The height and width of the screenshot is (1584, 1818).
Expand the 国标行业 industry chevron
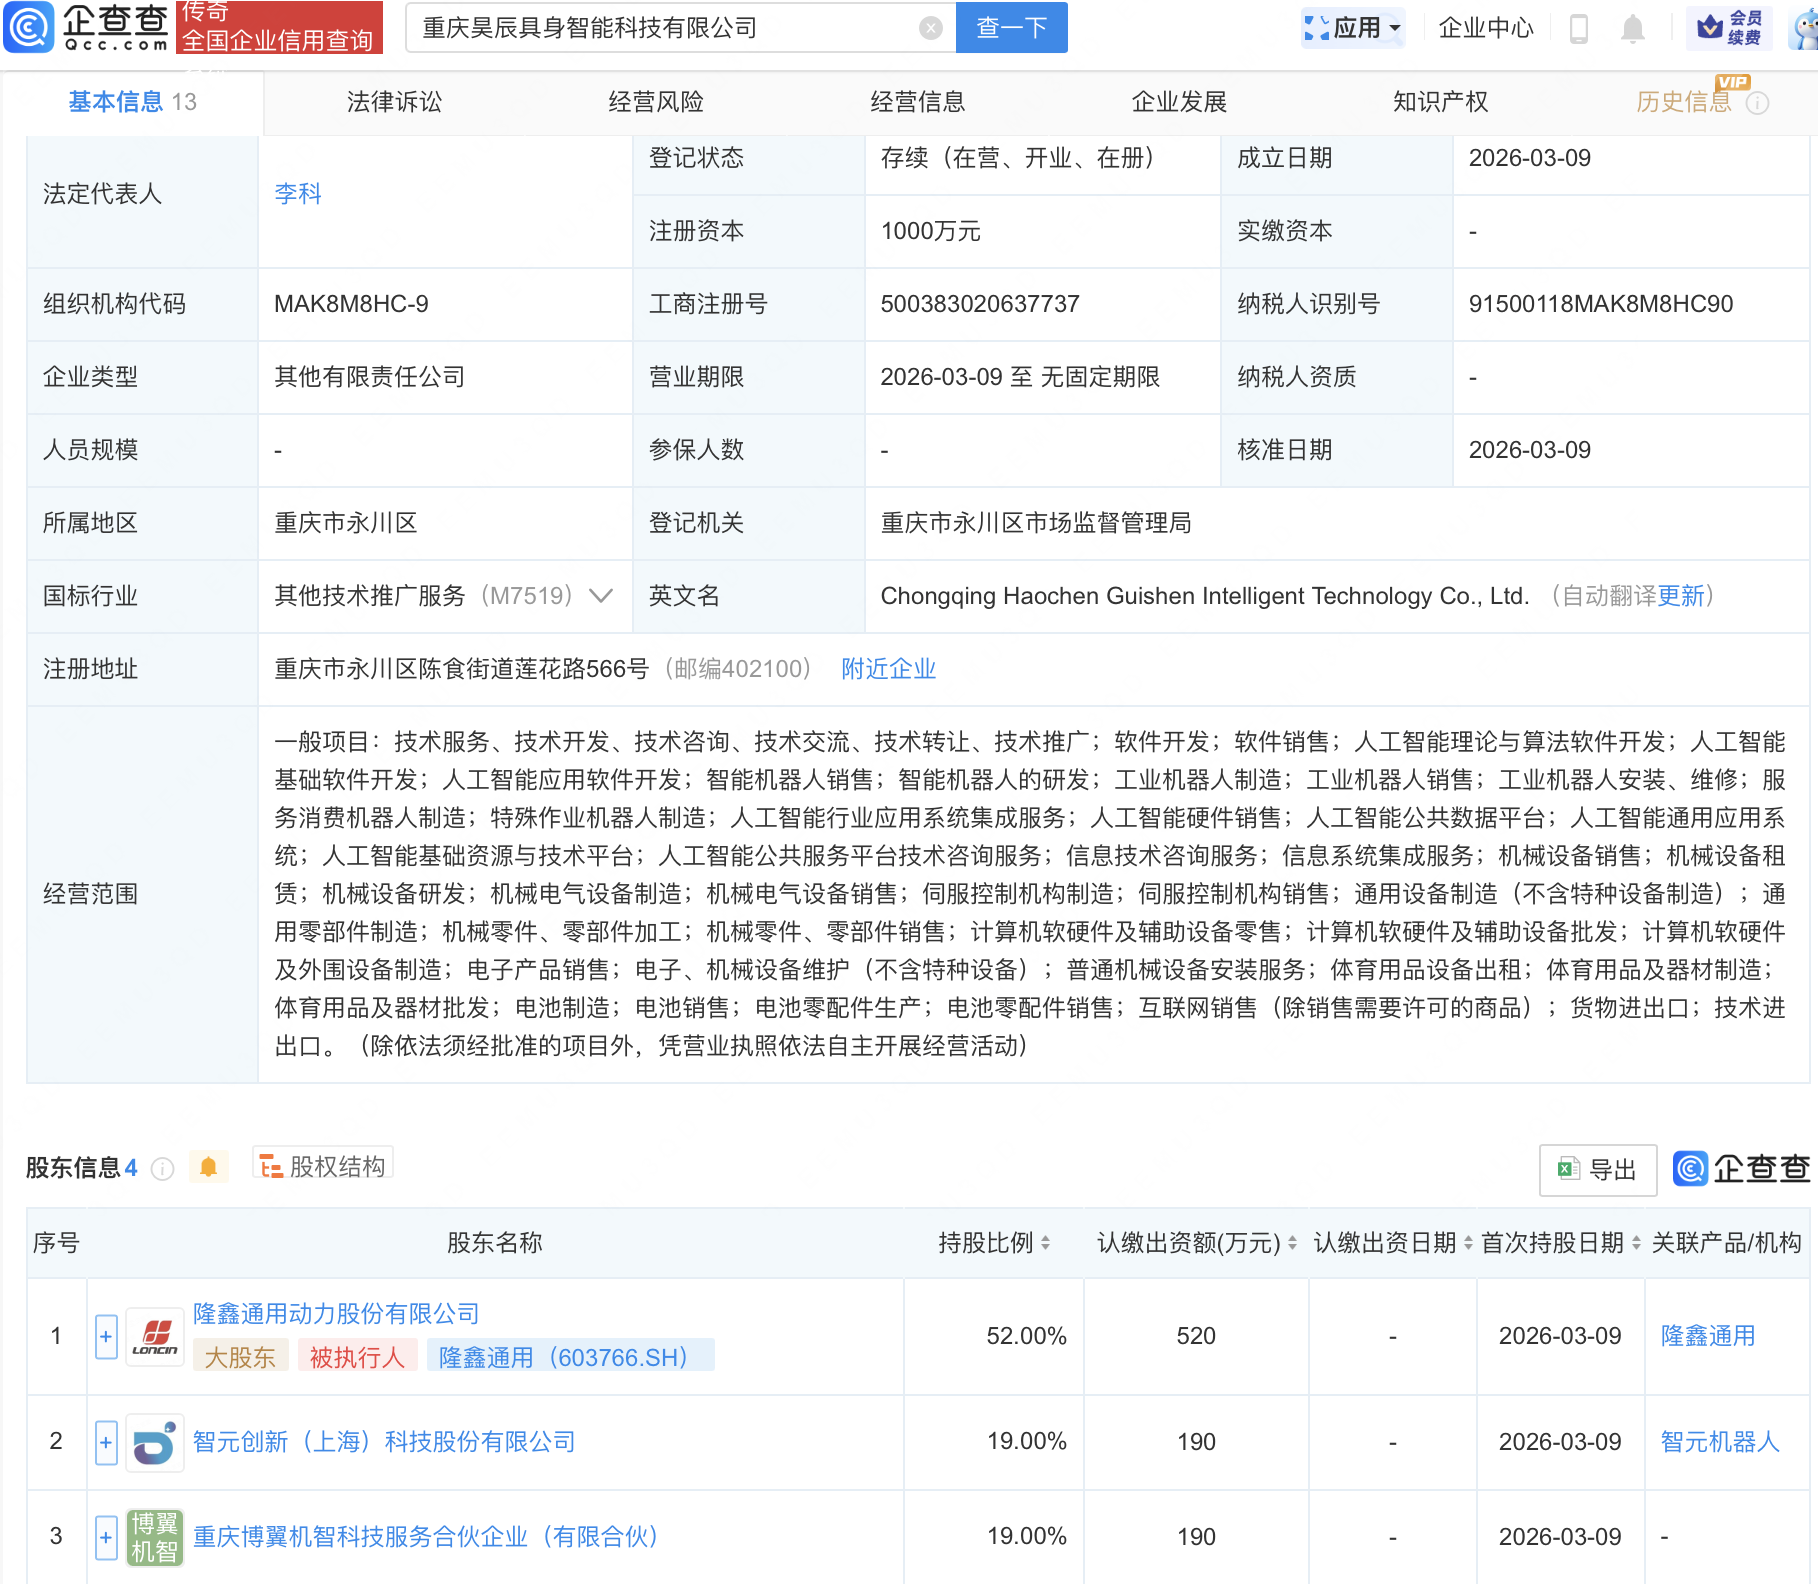[601, 596]
